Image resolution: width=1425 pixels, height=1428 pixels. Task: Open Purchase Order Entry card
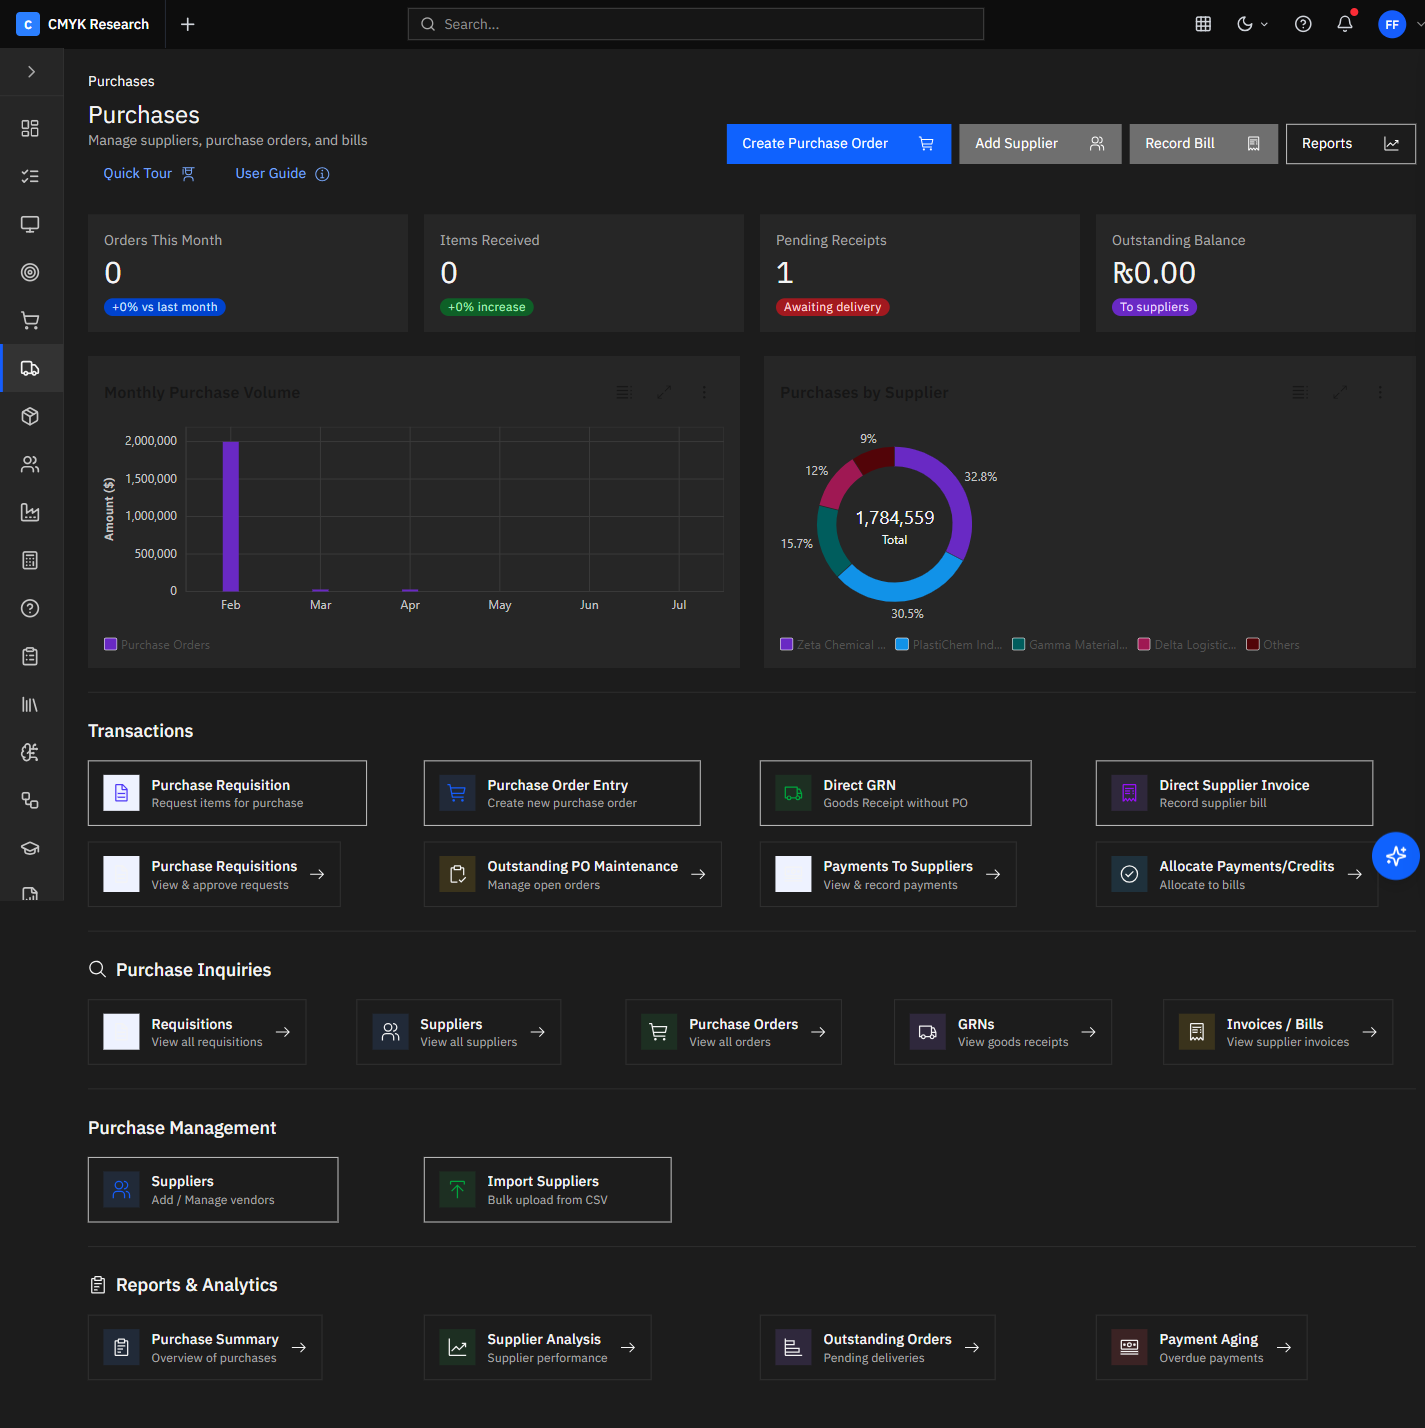[562, 793]
